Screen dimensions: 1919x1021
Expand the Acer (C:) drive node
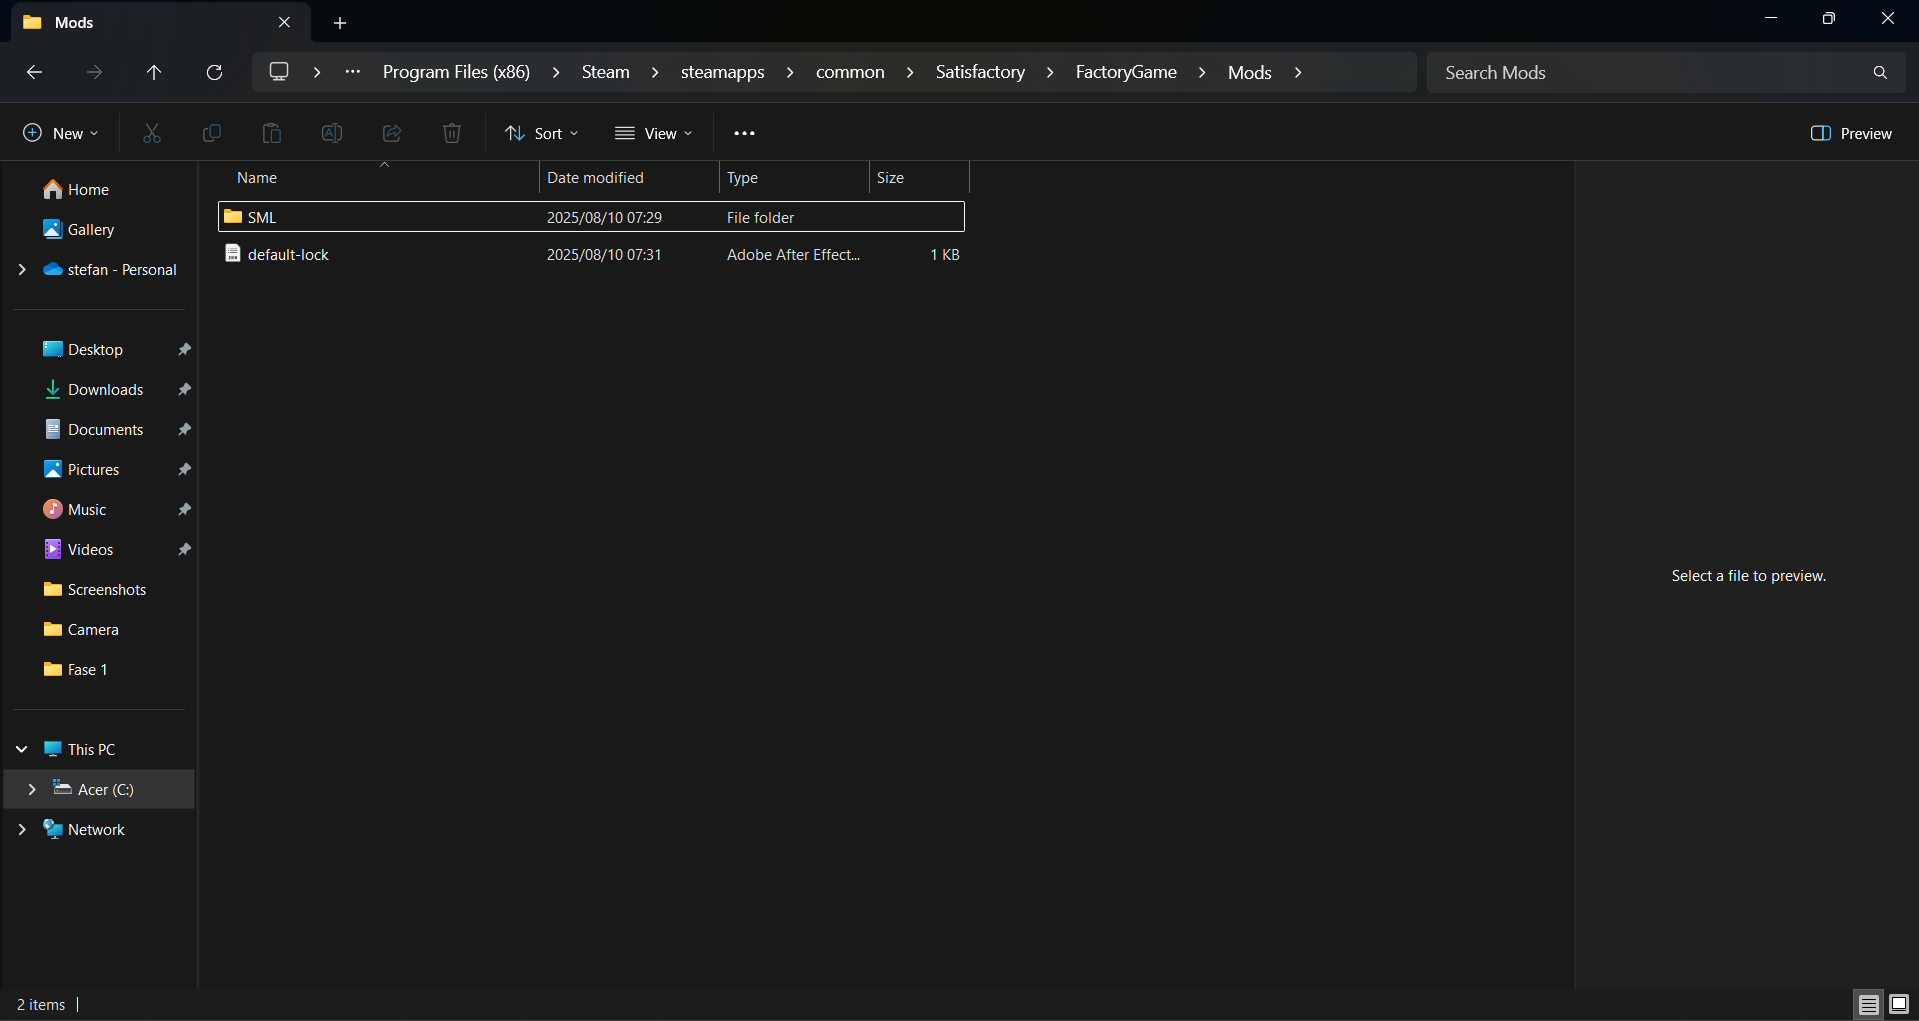pyautogui.click(x=32, y=789)
